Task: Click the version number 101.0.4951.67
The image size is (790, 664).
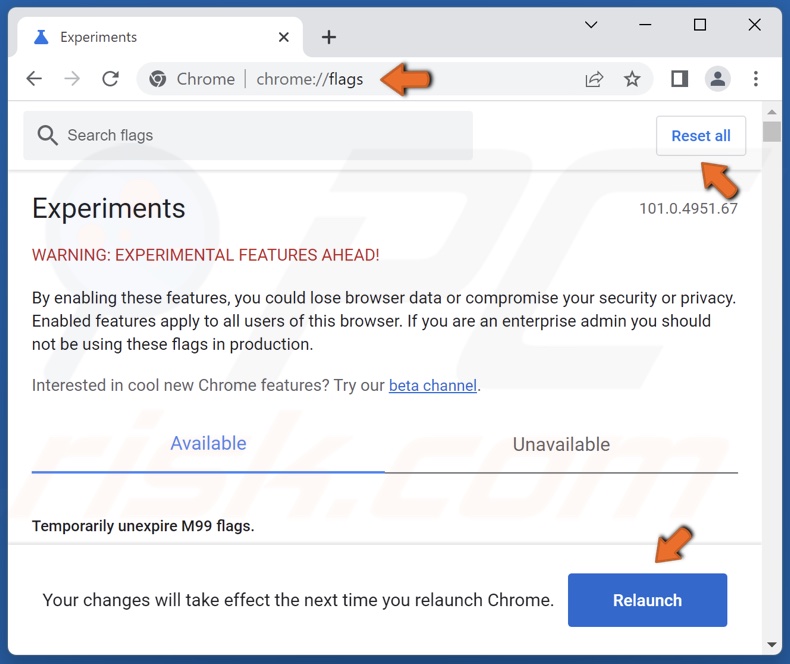Action: tap(688, 209)
